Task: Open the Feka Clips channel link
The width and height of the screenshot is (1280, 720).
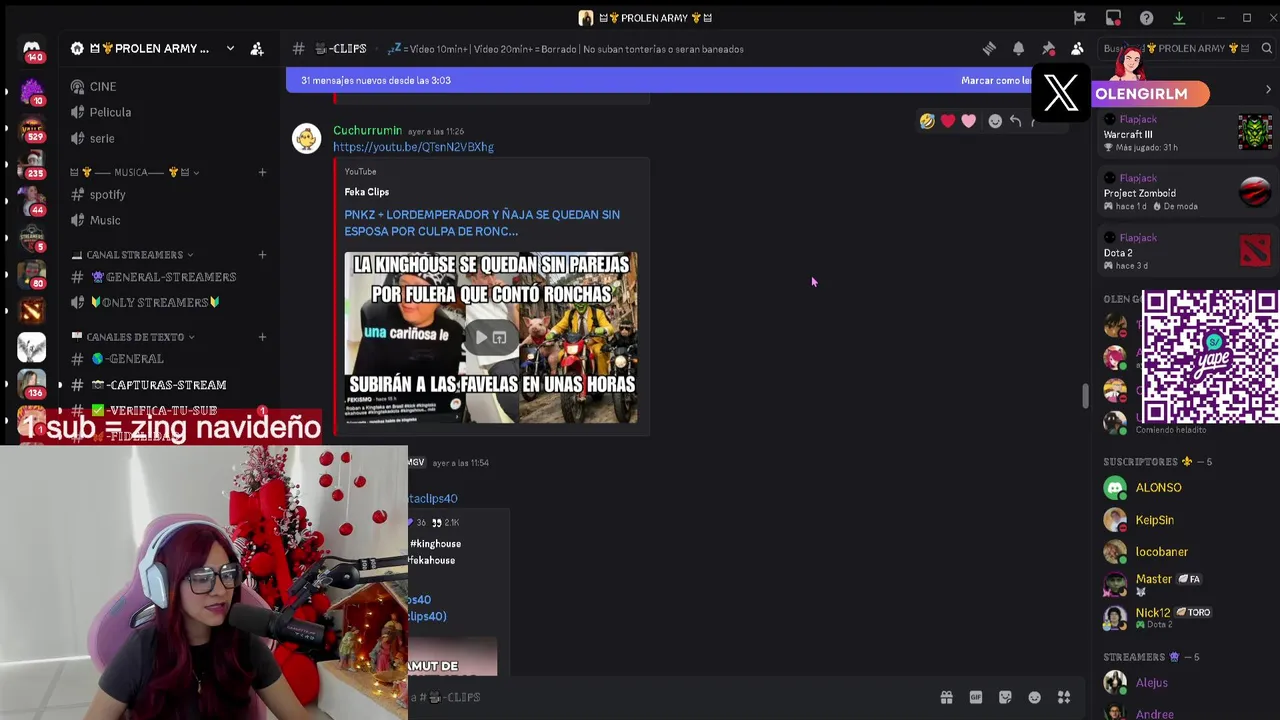Action: click(x=367, y=192)
